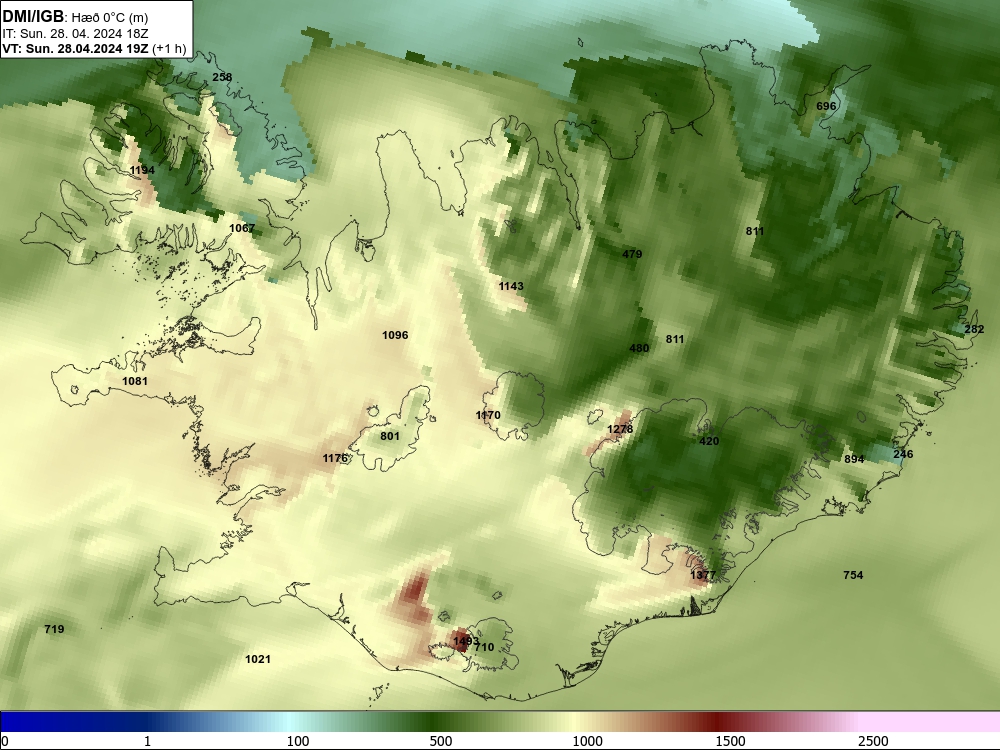This screenshot has width=1000, height=750.
Task: Click the 479 height value
Action: pyautogui.click(x=632, y=254)
